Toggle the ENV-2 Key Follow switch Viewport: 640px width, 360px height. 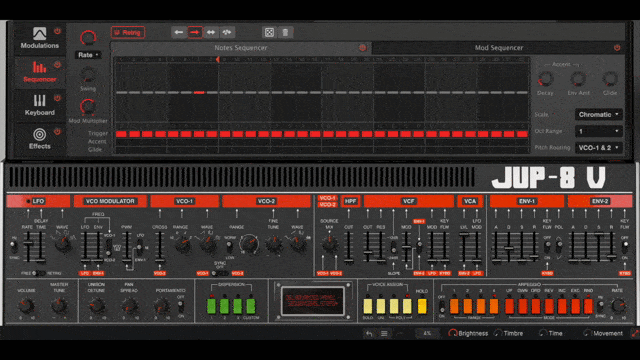[x=625, y=246]
